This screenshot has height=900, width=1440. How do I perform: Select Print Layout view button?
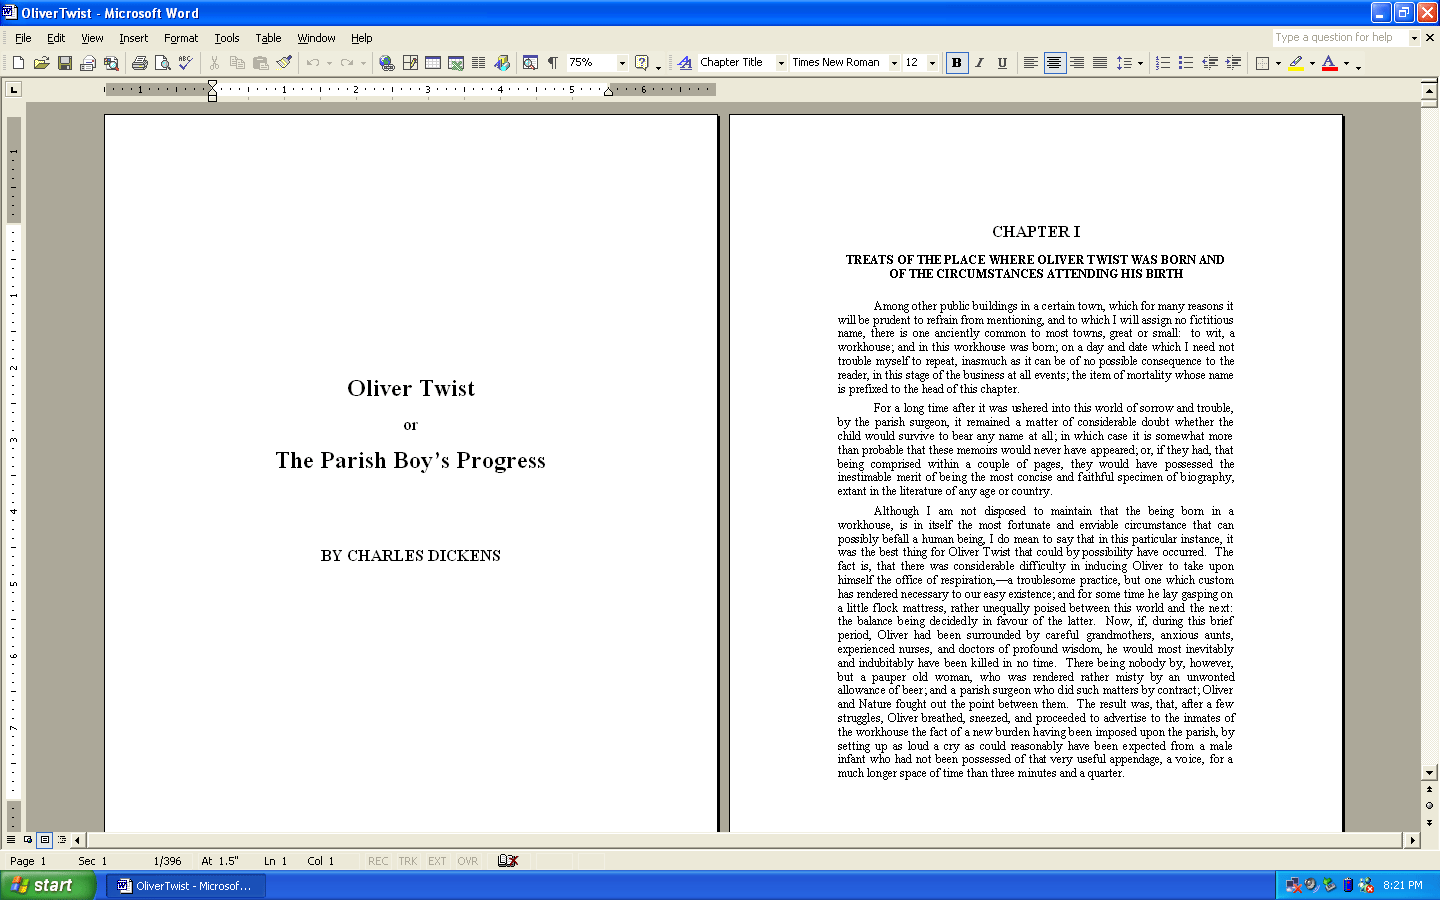pos(45,840)
